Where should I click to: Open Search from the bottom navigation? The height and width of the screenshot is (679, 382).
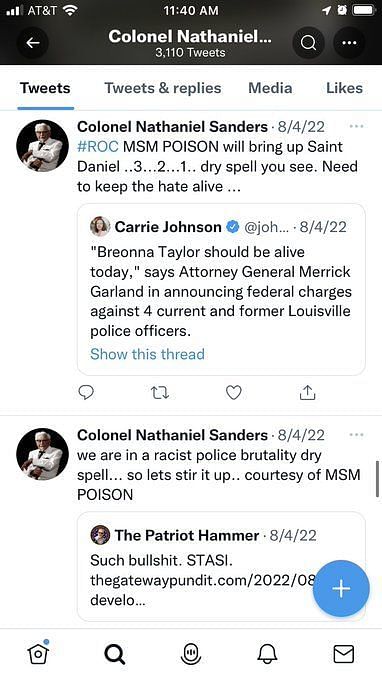(x=115, y=653)
